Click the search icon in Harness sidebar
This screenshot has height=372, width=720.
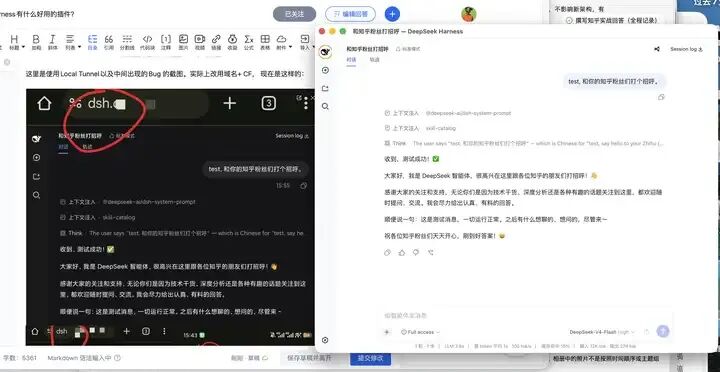(326, 107)
